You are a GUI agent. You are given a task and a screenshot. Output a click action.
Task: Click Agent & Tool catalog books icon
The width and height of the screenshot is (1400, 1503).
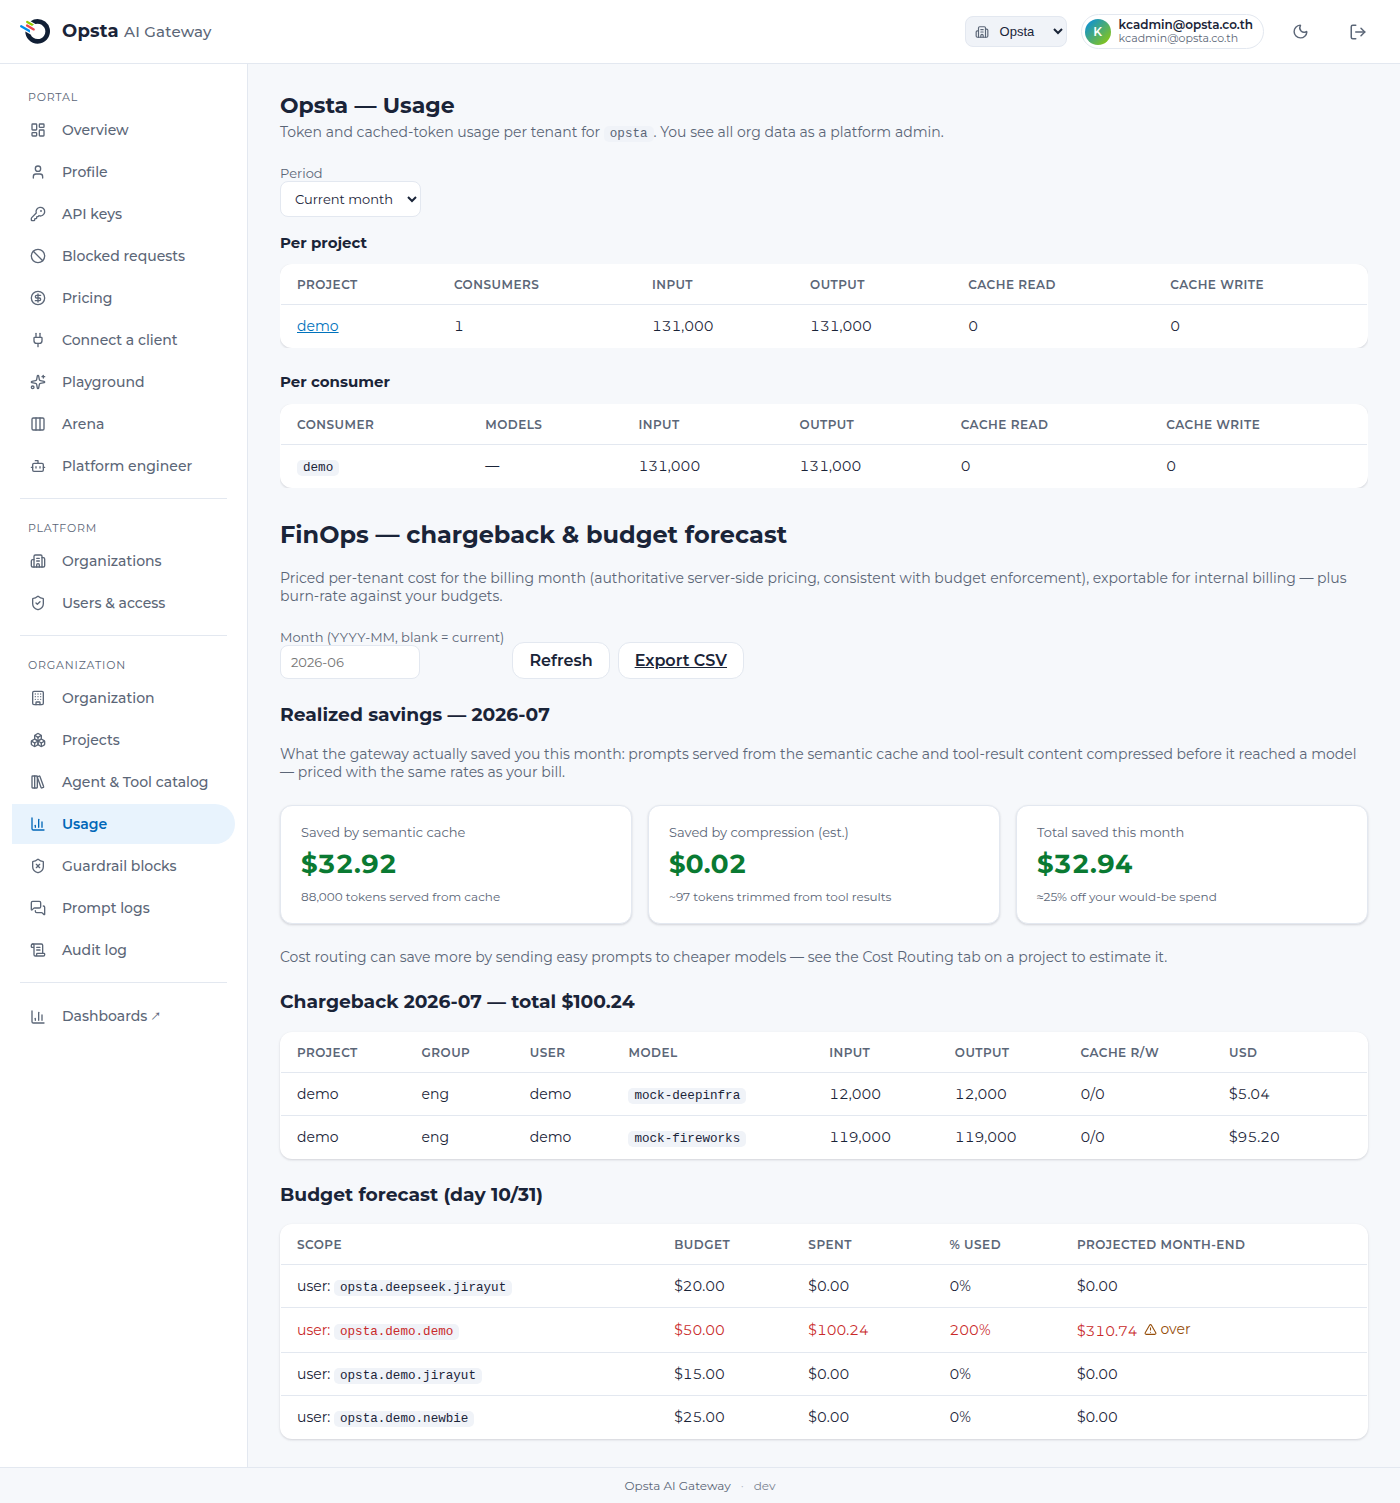(38, 782)
